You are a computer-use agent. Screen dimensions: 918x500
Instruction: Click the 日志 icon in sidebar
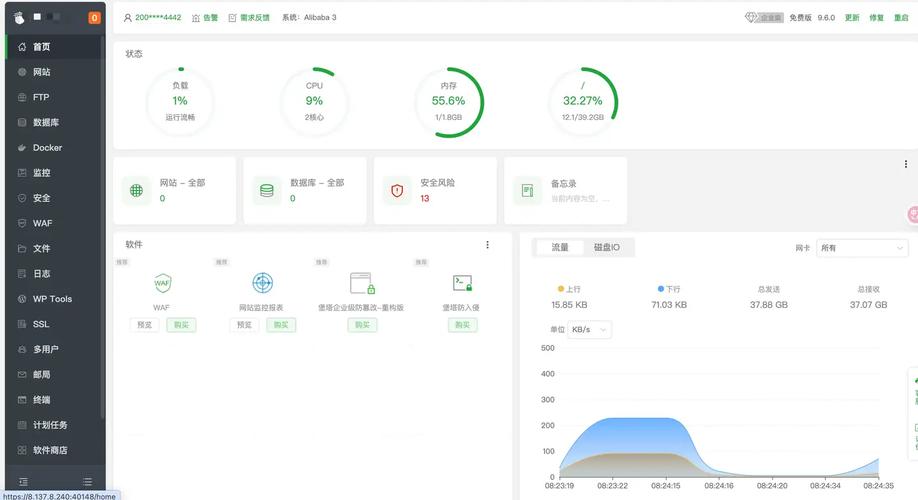pyautogui.click(x=22, y=273)
